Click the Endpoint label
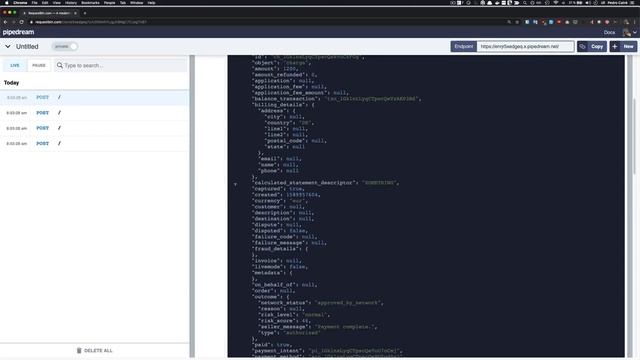This screenshot has width=640, height=360. click(x=464, y=47)
